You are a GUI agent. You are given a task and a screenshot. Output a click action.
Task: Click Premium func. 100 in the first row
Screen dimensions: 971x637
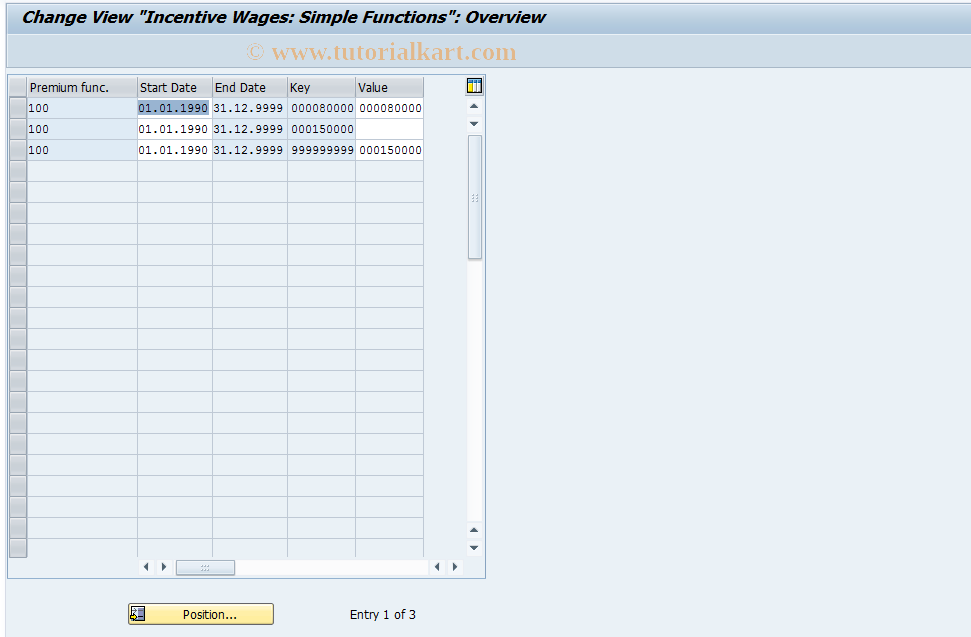pos(82,108)
